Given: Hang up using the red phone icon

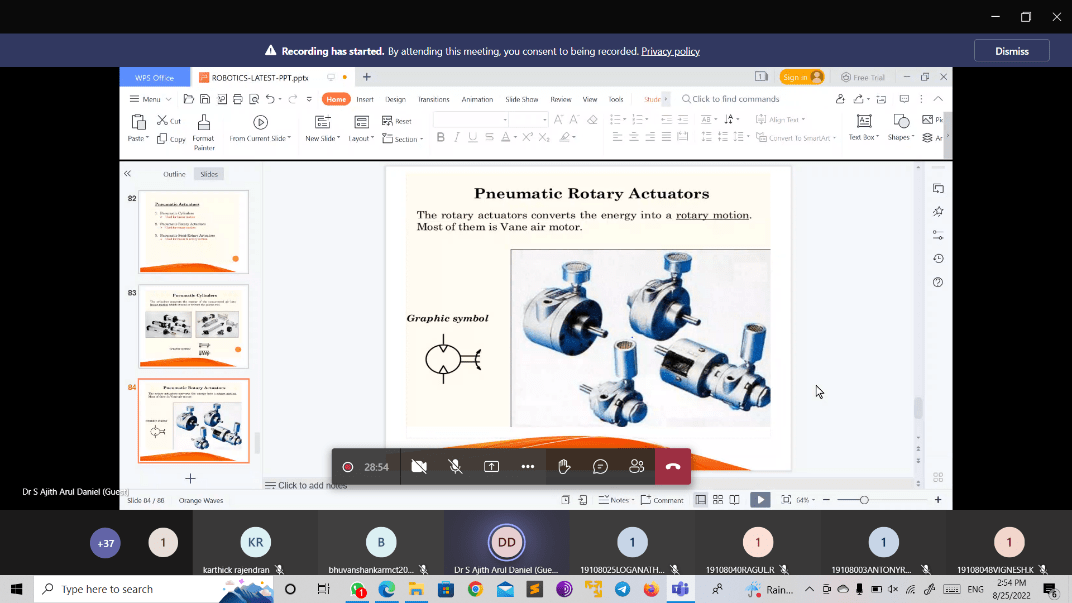Looking at the screenshot, I should pos(673,466).
